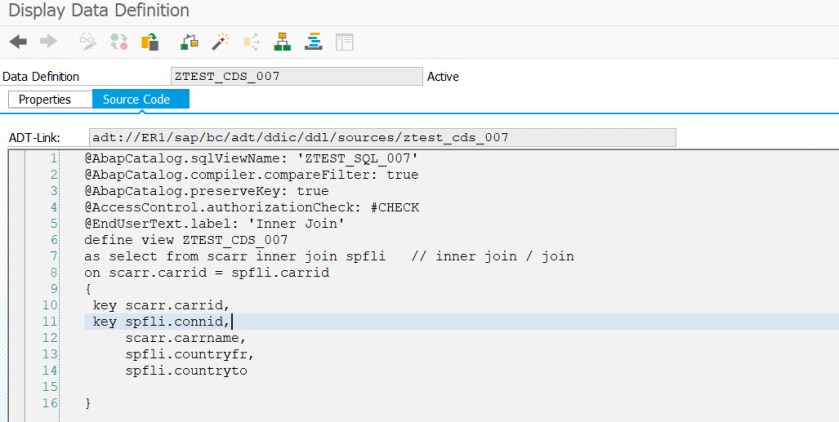Switch to the Properties tab
Image resolution: width=839 pixels, height=422 pixels.
pos(45,99)
